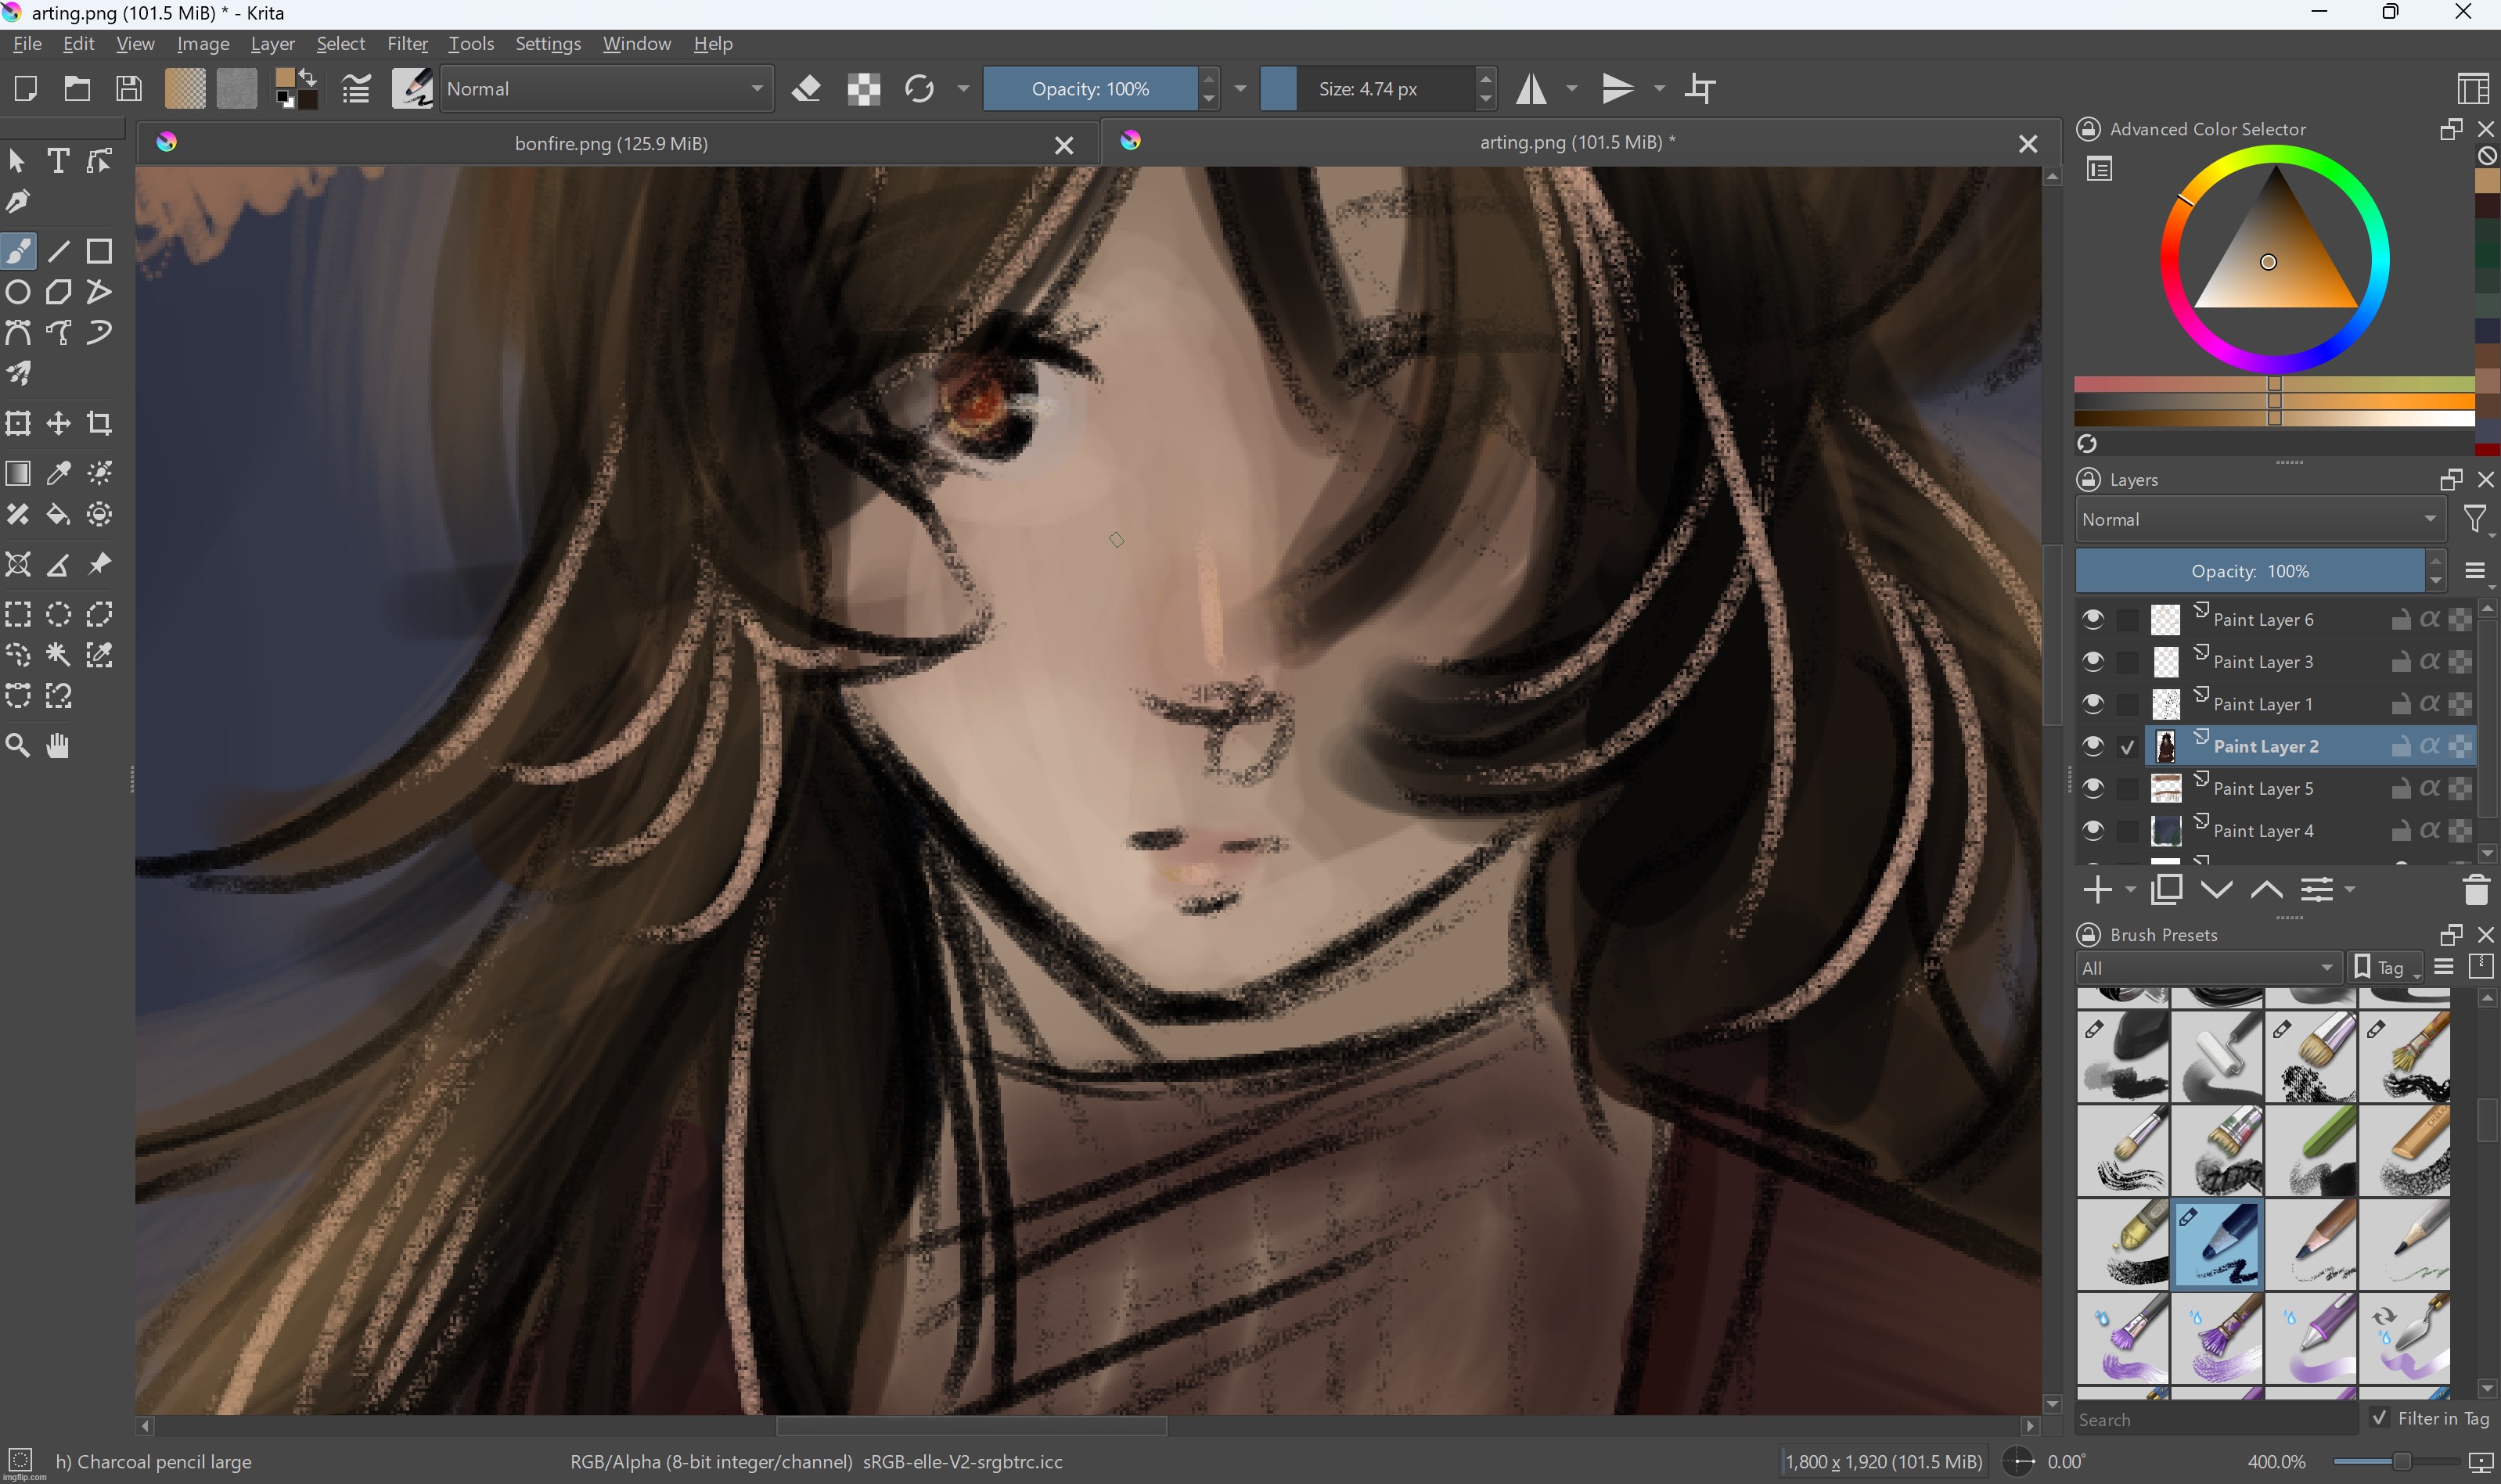Open the Filter menu
The width and height of the screenshot is (2501, 1484).
pyautogui.click(x=407, y=44)
